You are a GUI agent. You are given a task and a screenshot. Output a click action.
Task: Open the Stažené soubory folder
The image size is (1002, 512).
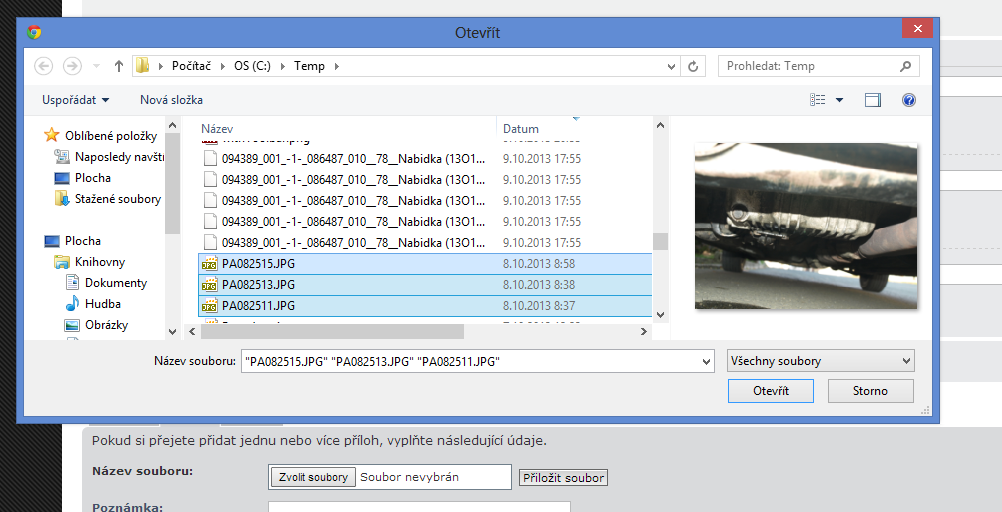[x=117, y=199]
